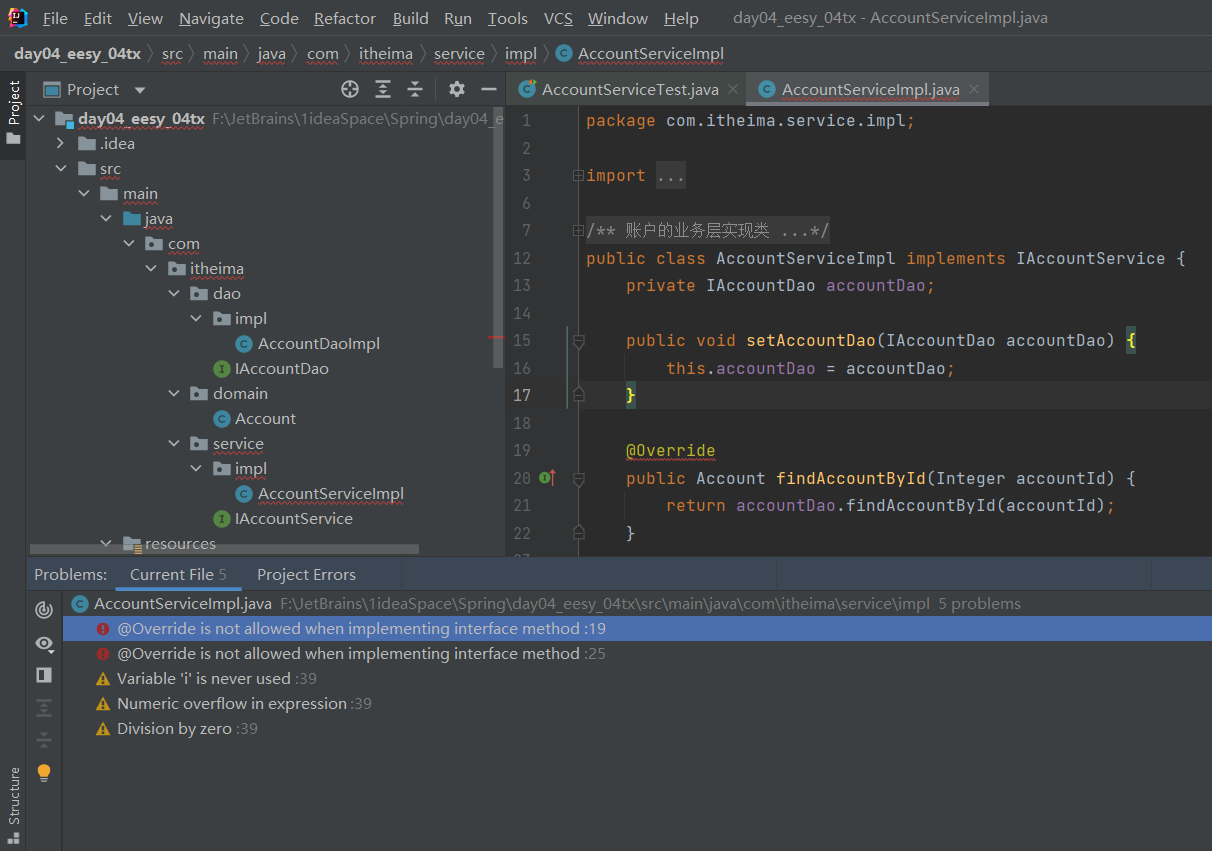
Task: Click Collapse All in Project panel header
Action: coord(415,89)
